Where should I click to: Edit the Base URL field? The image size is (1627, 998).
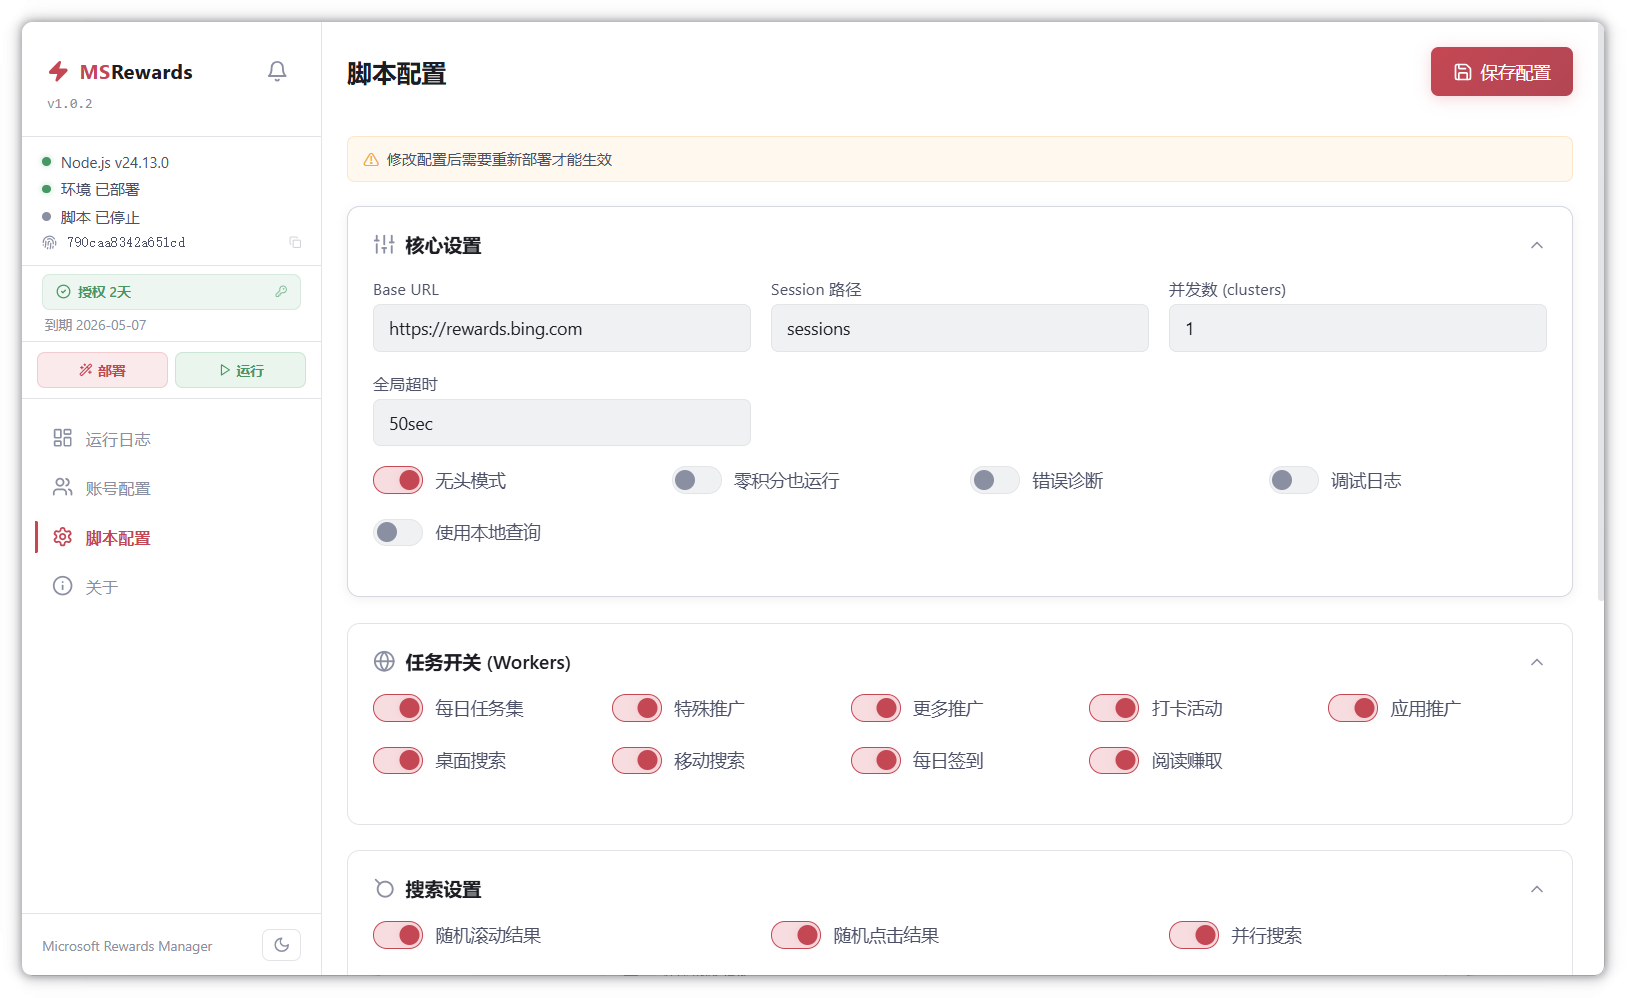pyautogui.click(x=562, y=328)
